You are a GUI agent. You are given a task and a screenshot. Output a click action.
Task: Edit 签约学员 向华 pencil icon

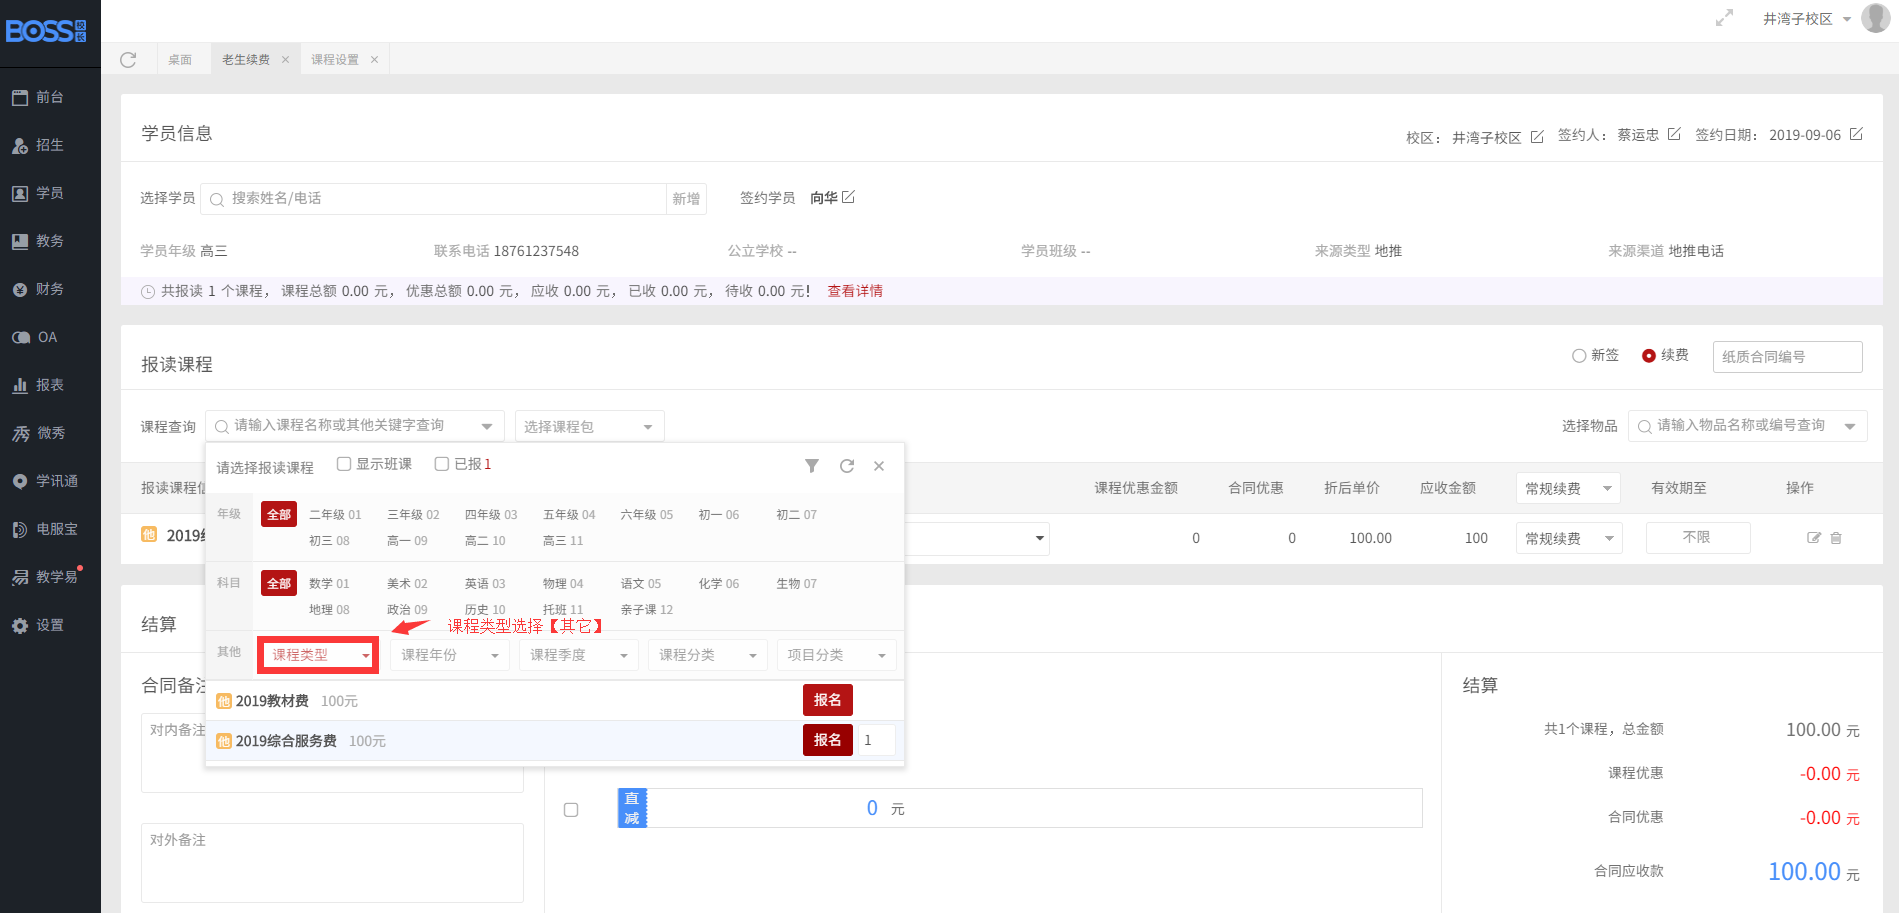(x=848, y=197)
